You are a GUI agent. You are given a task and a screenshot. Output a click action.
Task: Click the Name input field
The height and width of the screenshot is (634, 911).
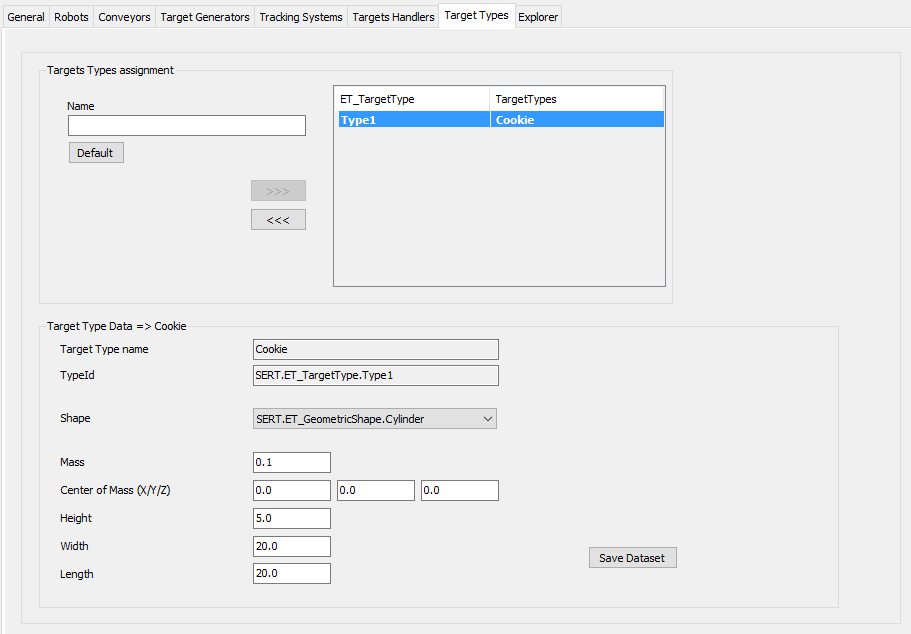point(187,126)
